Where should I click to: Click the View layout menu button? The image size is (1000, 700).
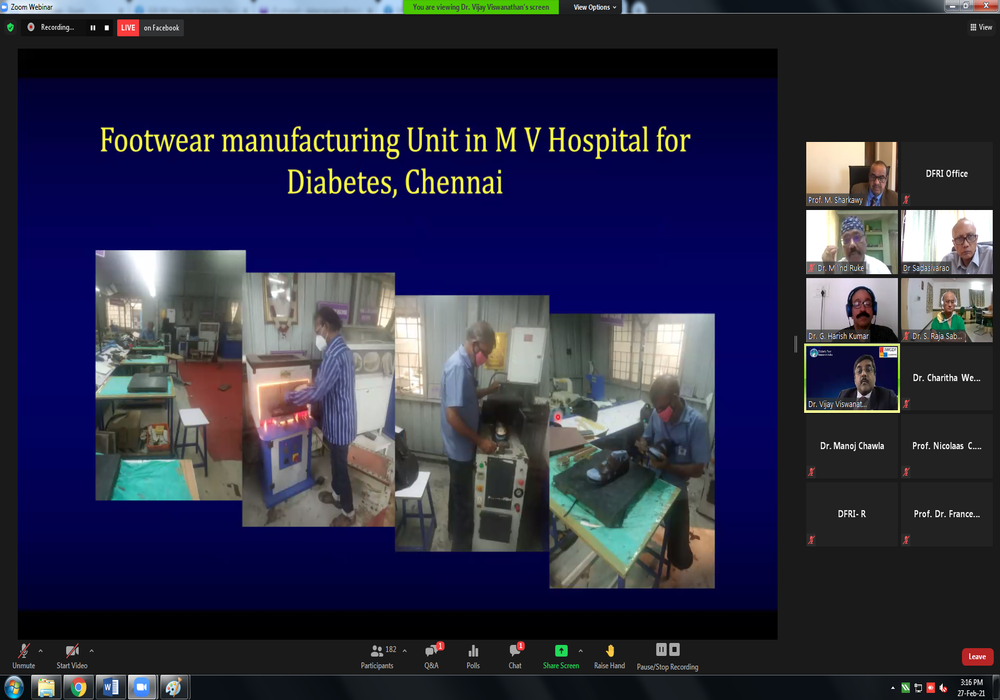[x=980, y=28]
